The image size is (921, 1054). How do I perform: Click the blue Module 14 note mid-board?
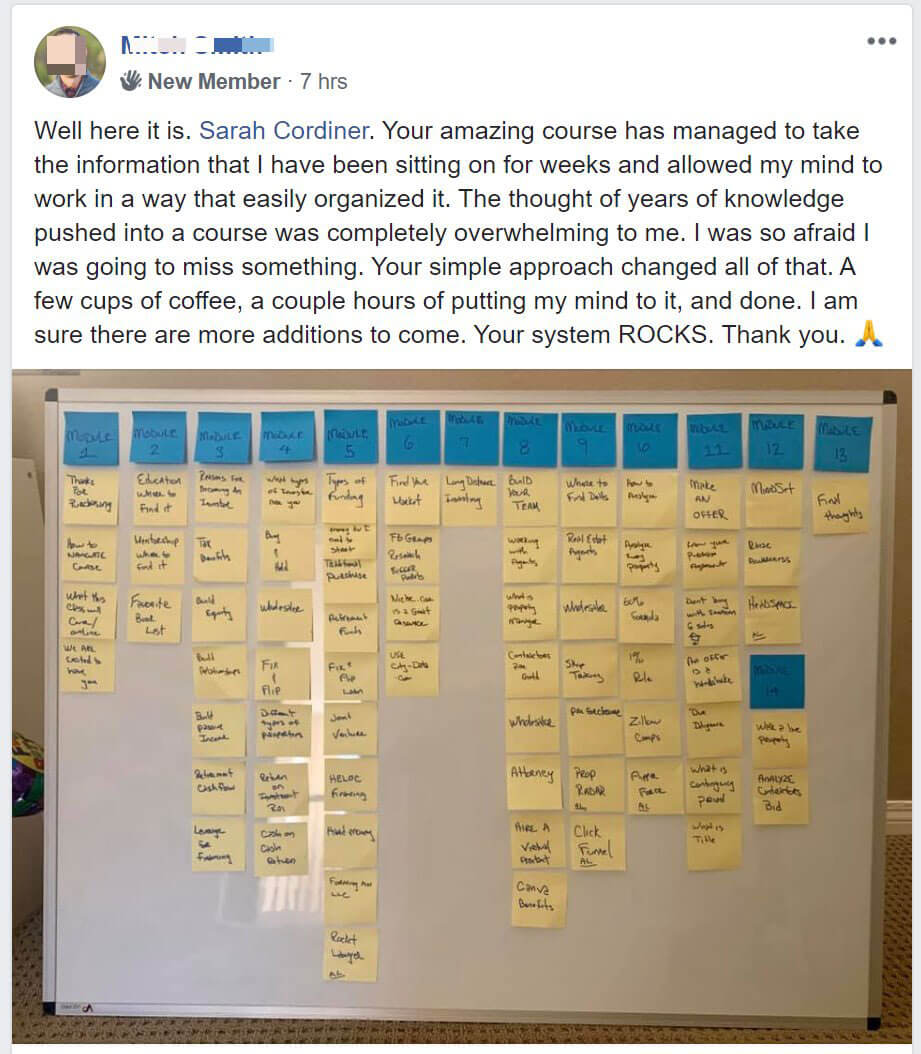[x=776, y=681]
